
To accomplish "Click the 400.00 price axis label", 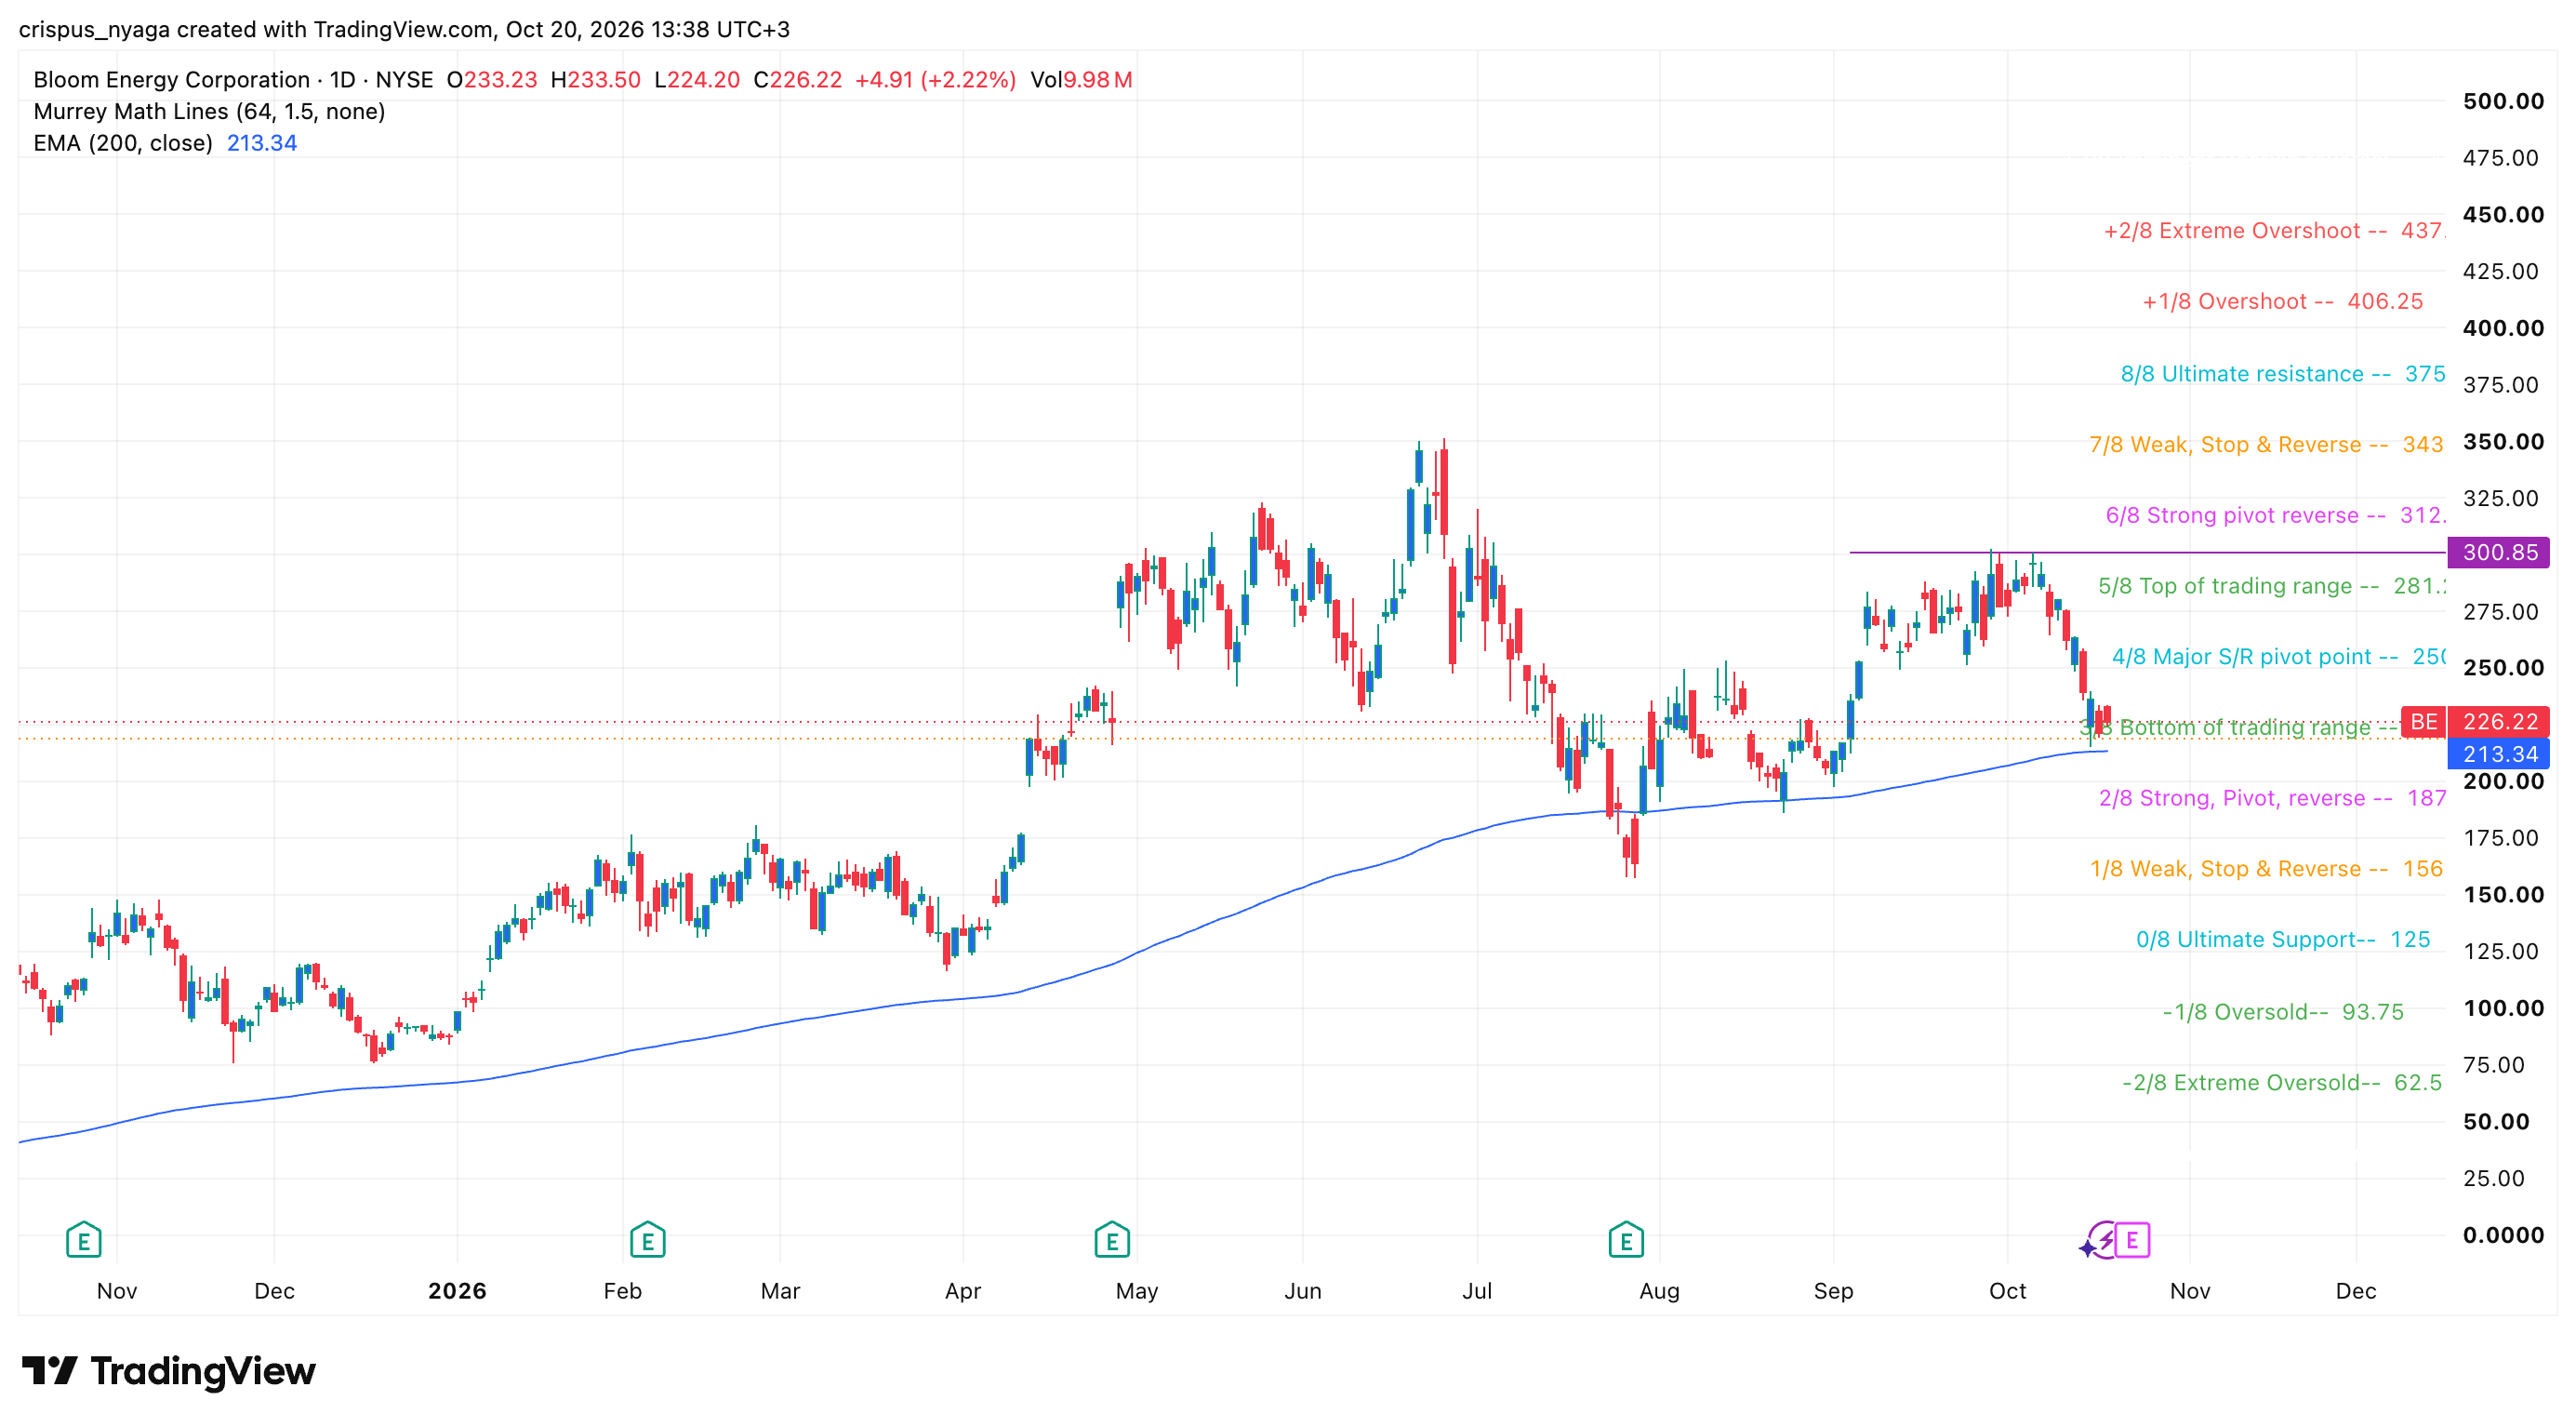I will (2503, 328).
